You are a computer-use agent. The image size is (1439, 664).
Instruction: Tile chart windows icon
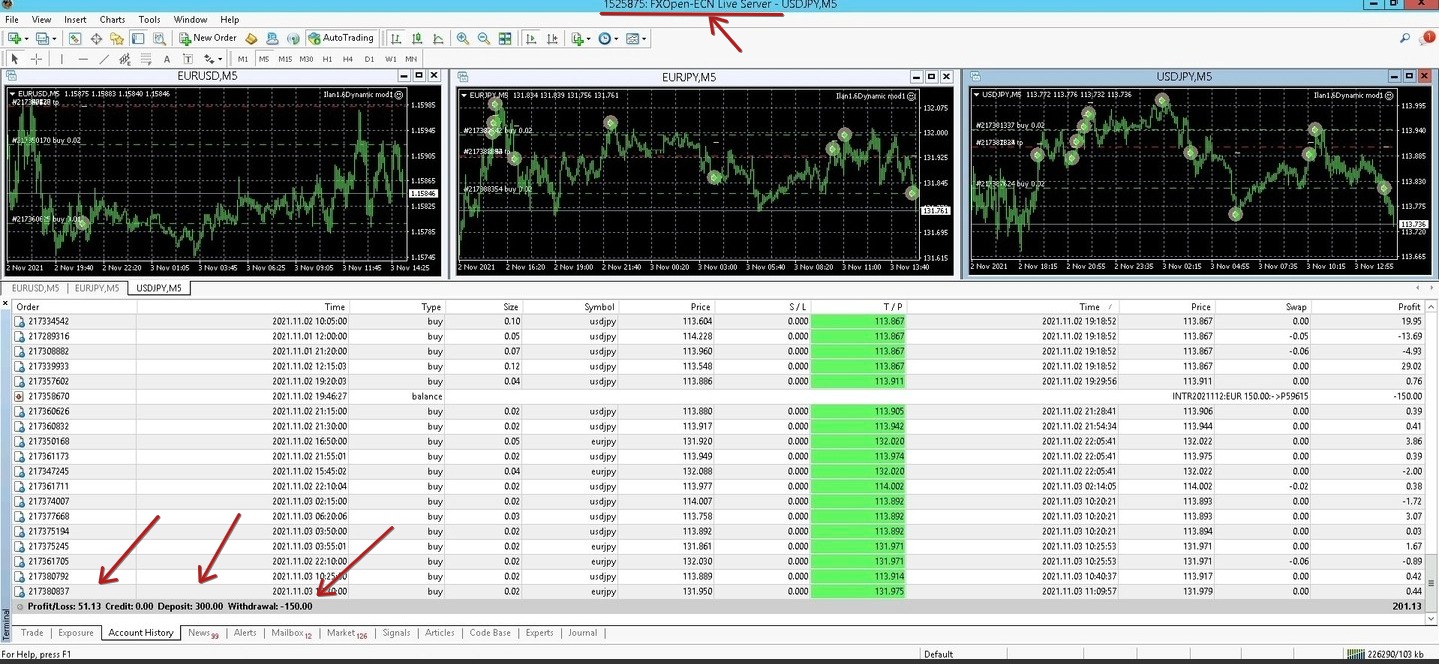[505, 38]
